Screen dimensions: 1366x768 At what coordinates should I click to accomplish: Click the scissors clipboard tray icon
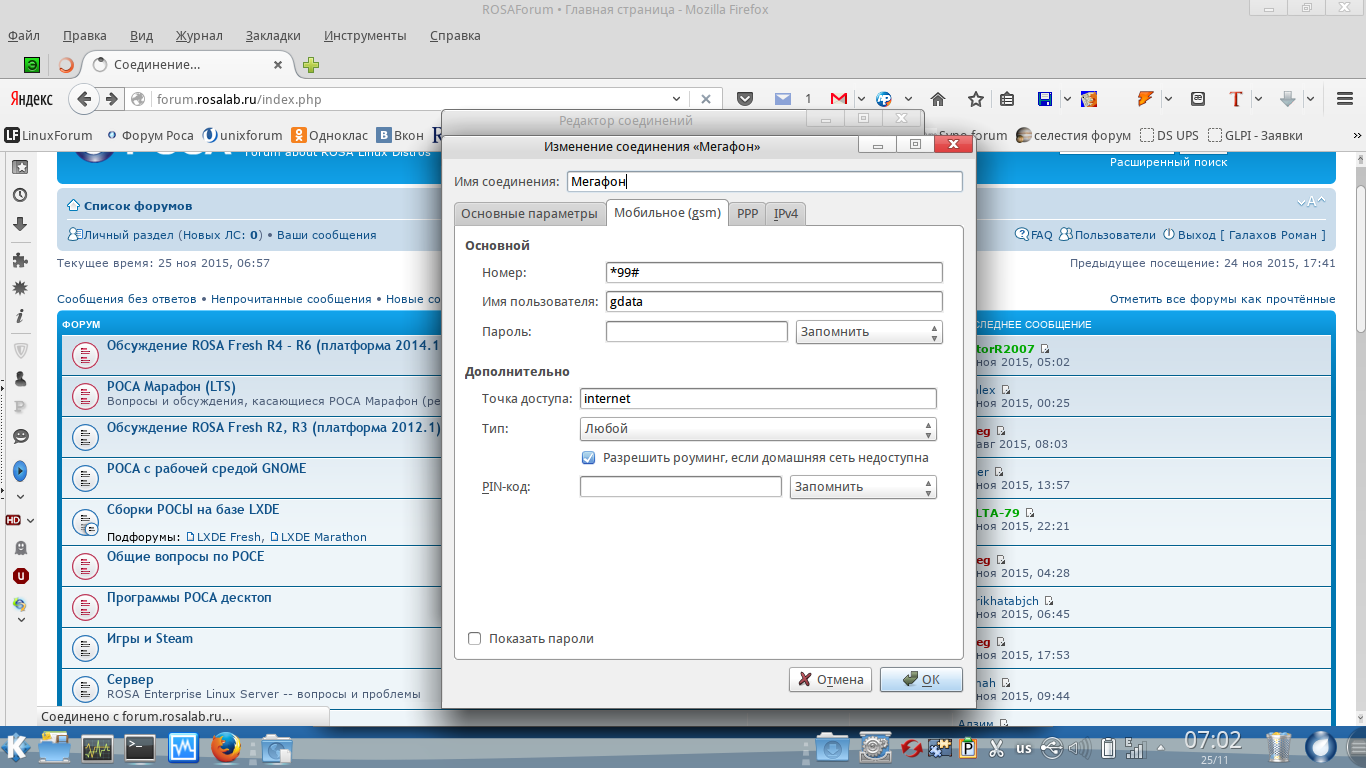coord(996,747)
